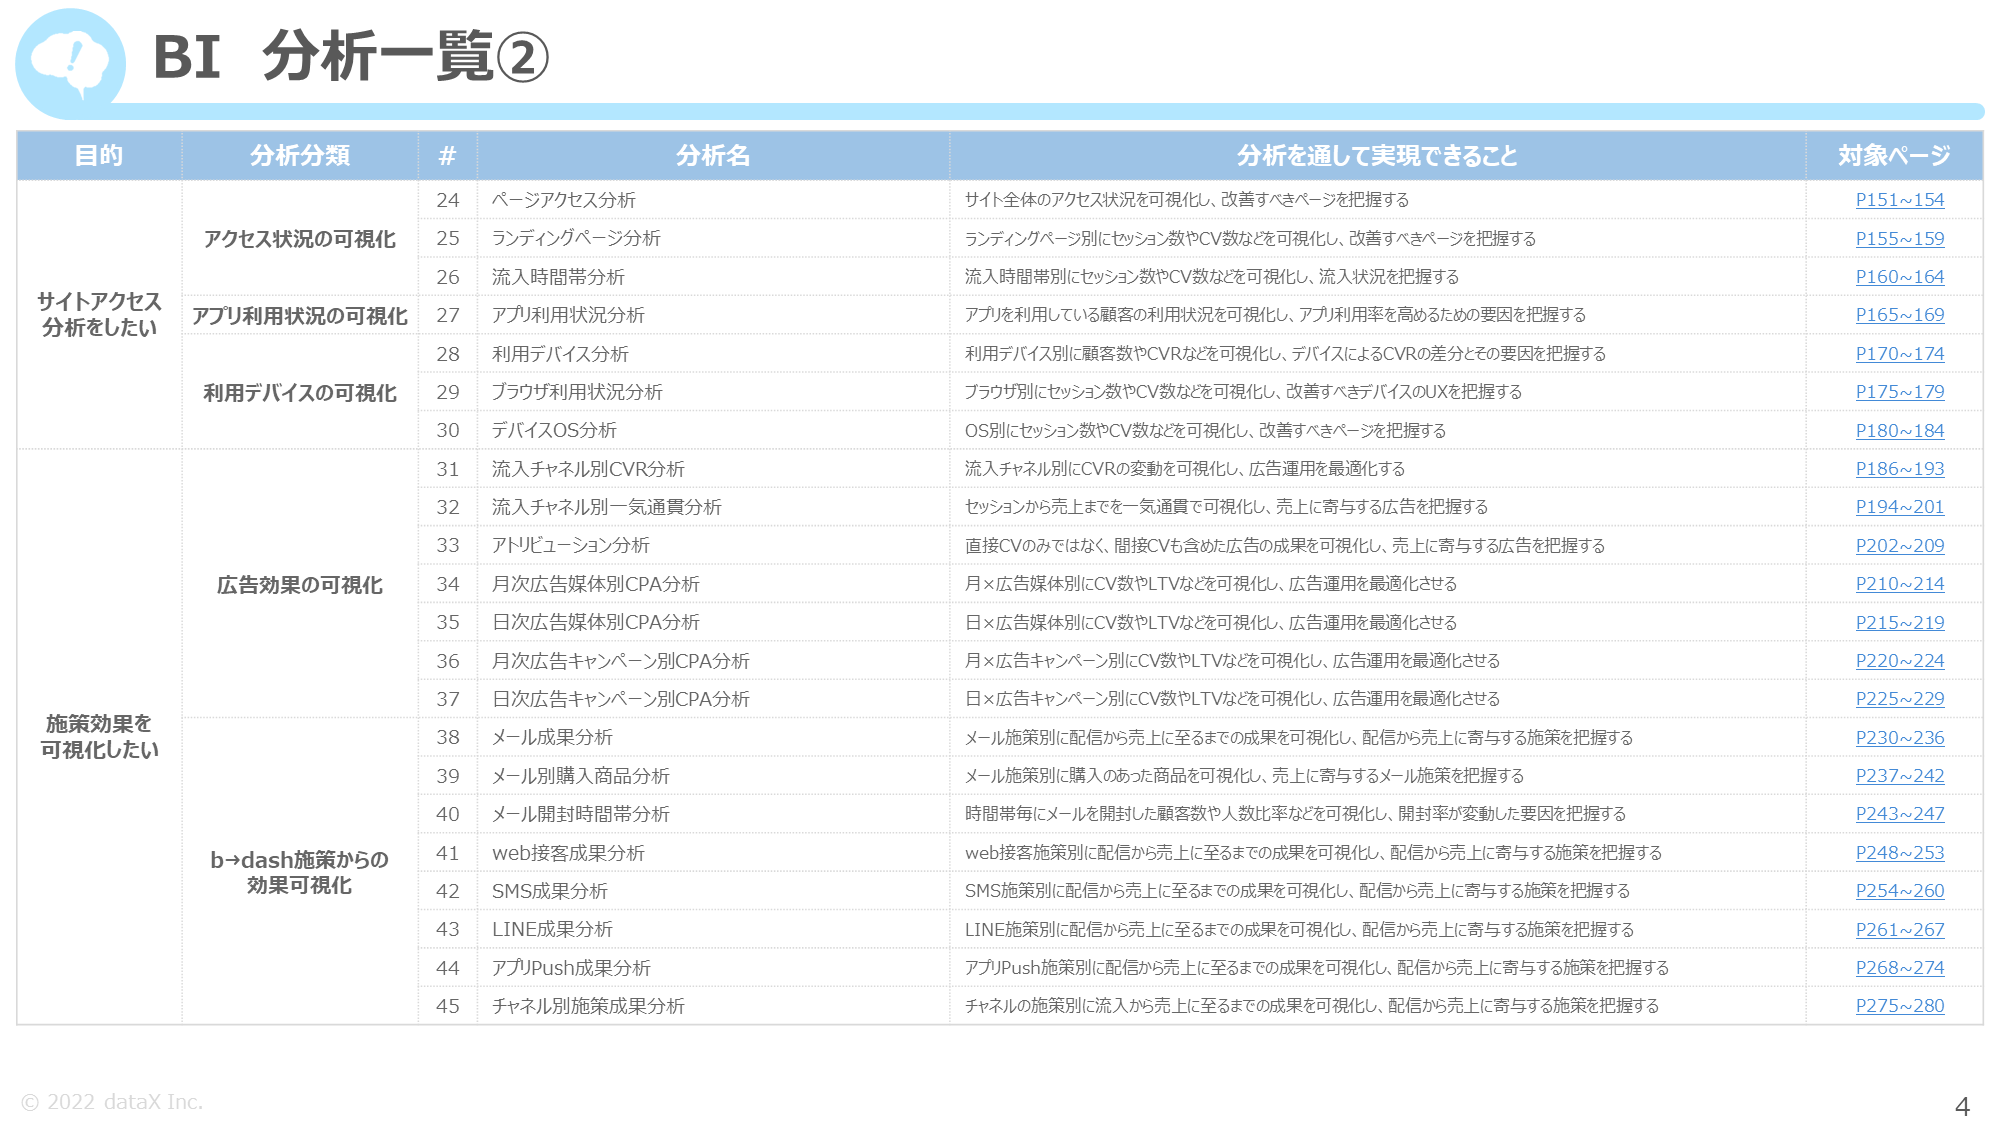Screen dimensions: 2000x1125
Task: Open page link P186~193
Action: tap(1899, 469)
